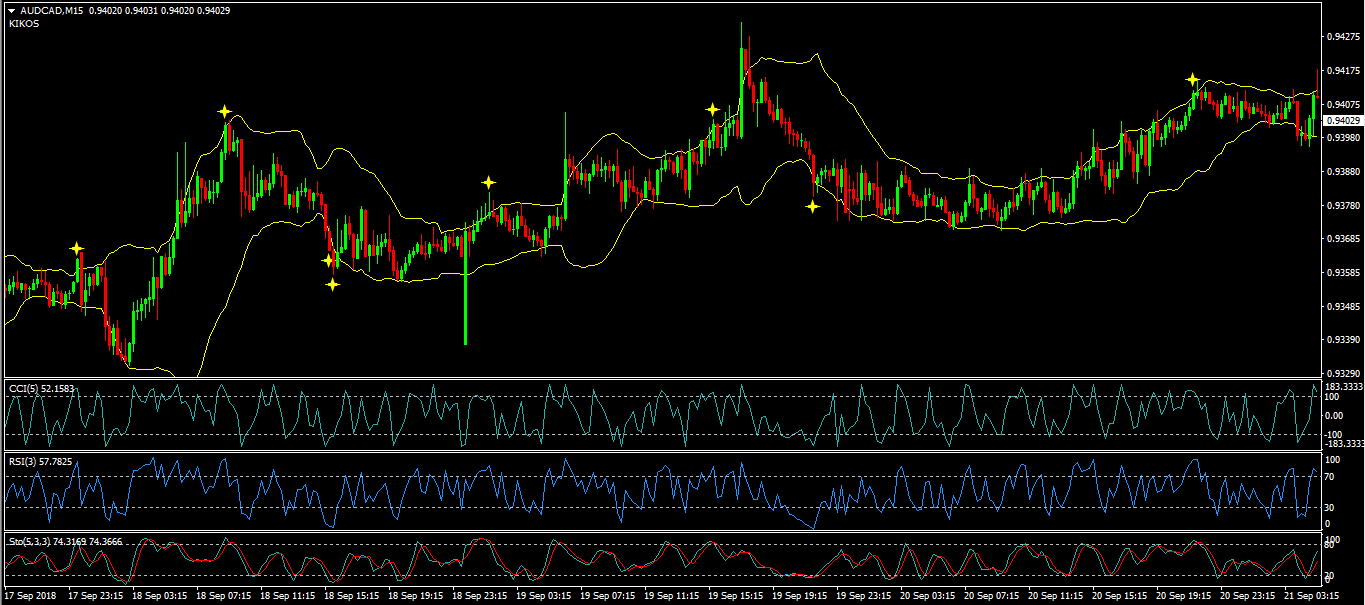Expand the triangle dropdown beside AUDCAD,M15
This screenshot has height=605, width=1365.
point(11,10)
